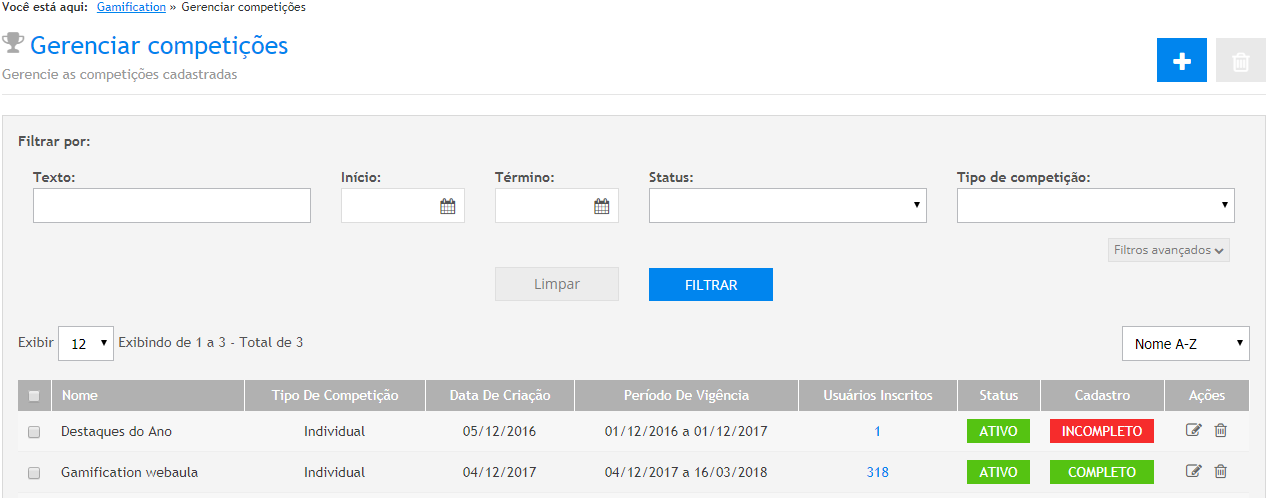Edit the Gamification webaula competition
Viewport: 1273px width, 498px height.
[x=1193, y=472]
